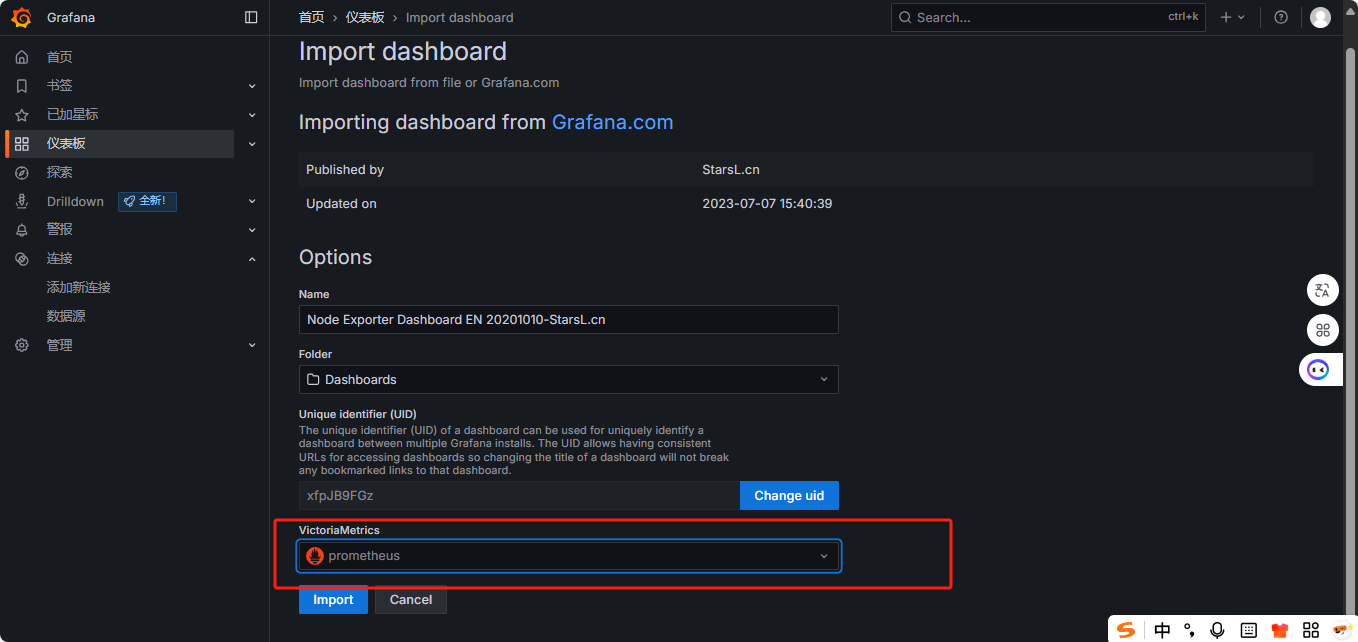Viewport: 1358px width, 642px height.
Task: Click the connections icon beside 连接
Action: 22,258
